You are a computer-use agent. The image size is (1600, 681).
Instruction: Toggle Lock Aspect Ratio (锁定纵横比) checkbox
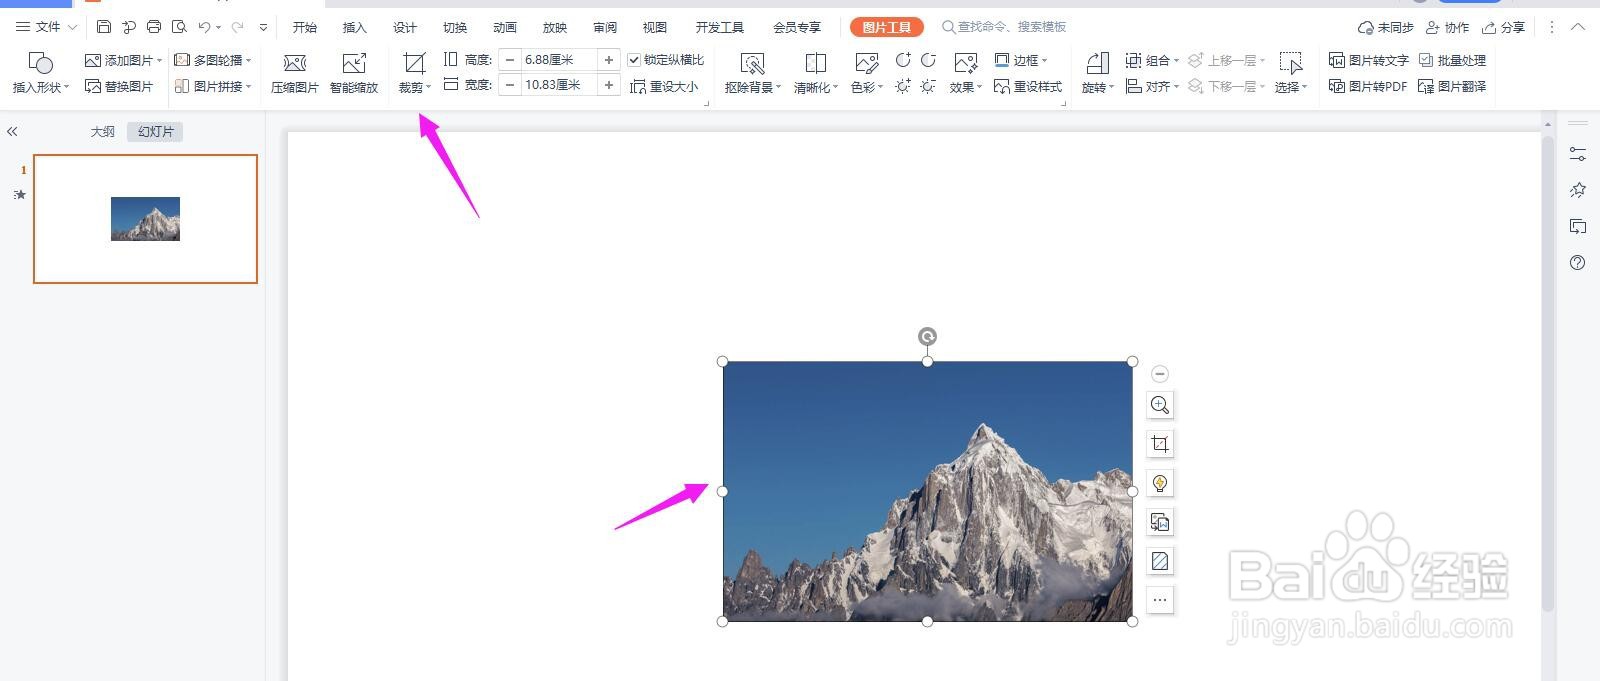pyautogui.click(x=634, y=60)
